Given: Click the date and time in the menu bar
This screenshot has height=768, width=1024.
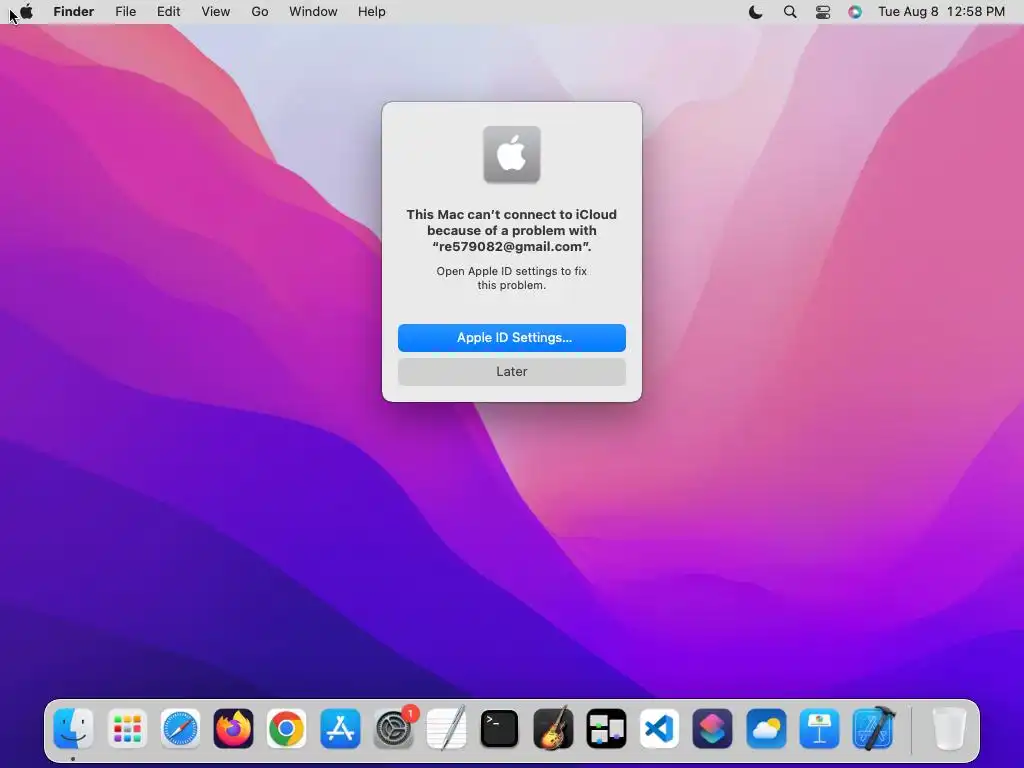Looking at the screenshot, I should click(941, 12).
